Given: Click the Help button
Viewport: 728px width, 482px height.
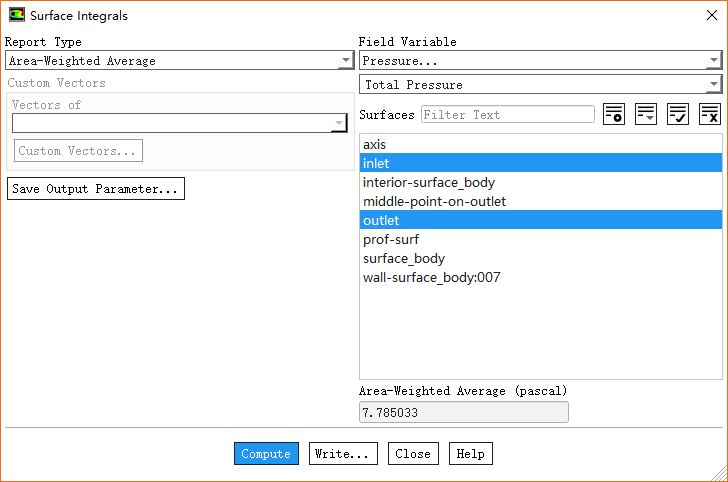Looking at the screenshot, I should 470,454.
